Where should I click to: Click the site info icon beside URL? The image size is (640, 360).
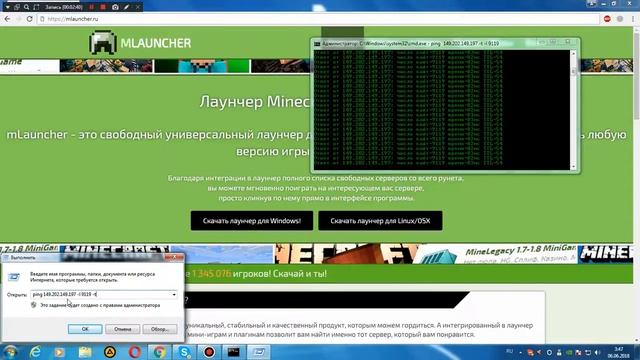coord(42,19)
